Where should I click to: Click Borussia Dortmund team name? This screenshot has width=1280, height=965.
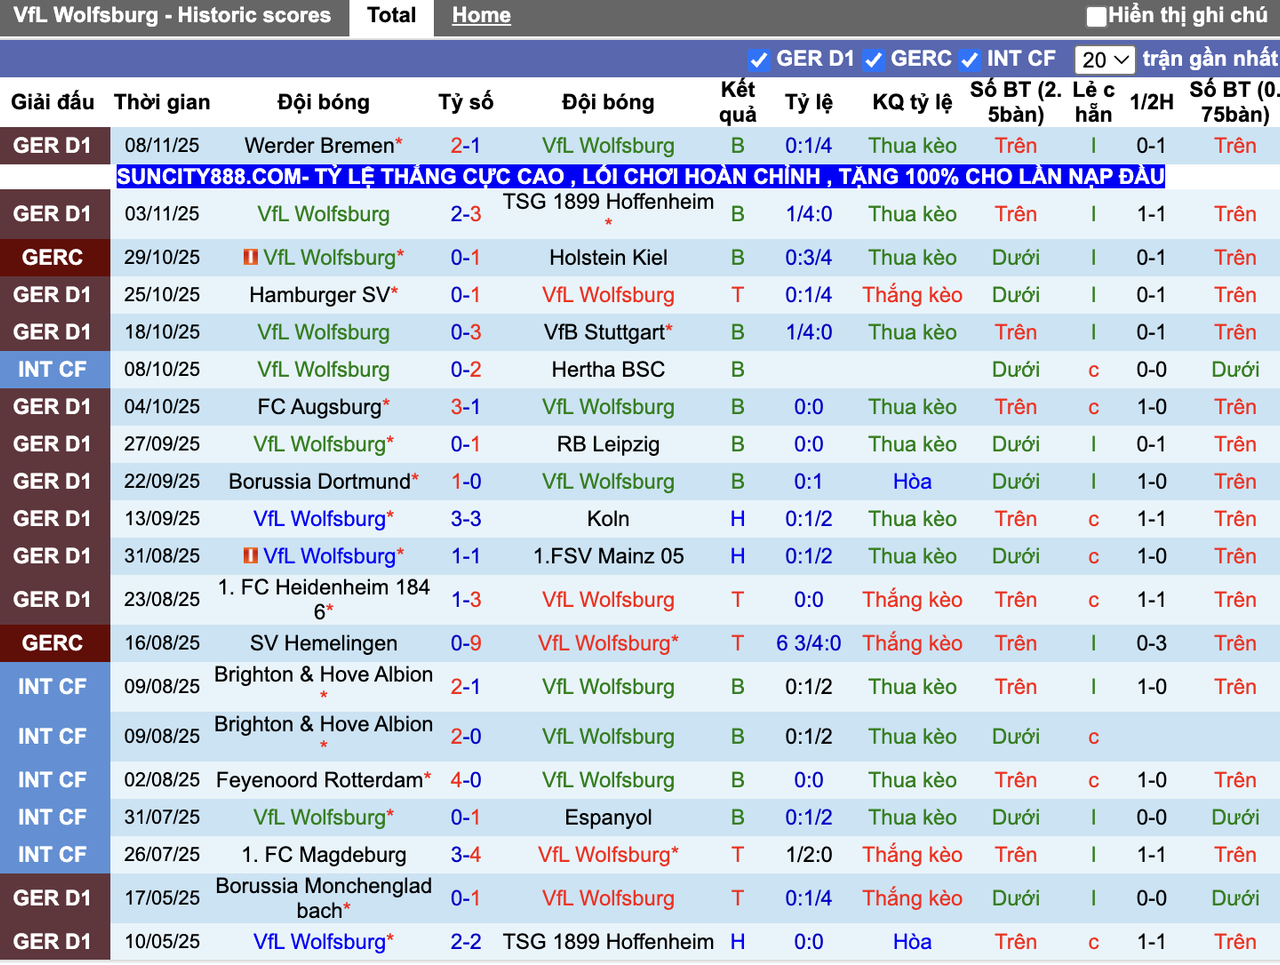(x=319, y=481)
